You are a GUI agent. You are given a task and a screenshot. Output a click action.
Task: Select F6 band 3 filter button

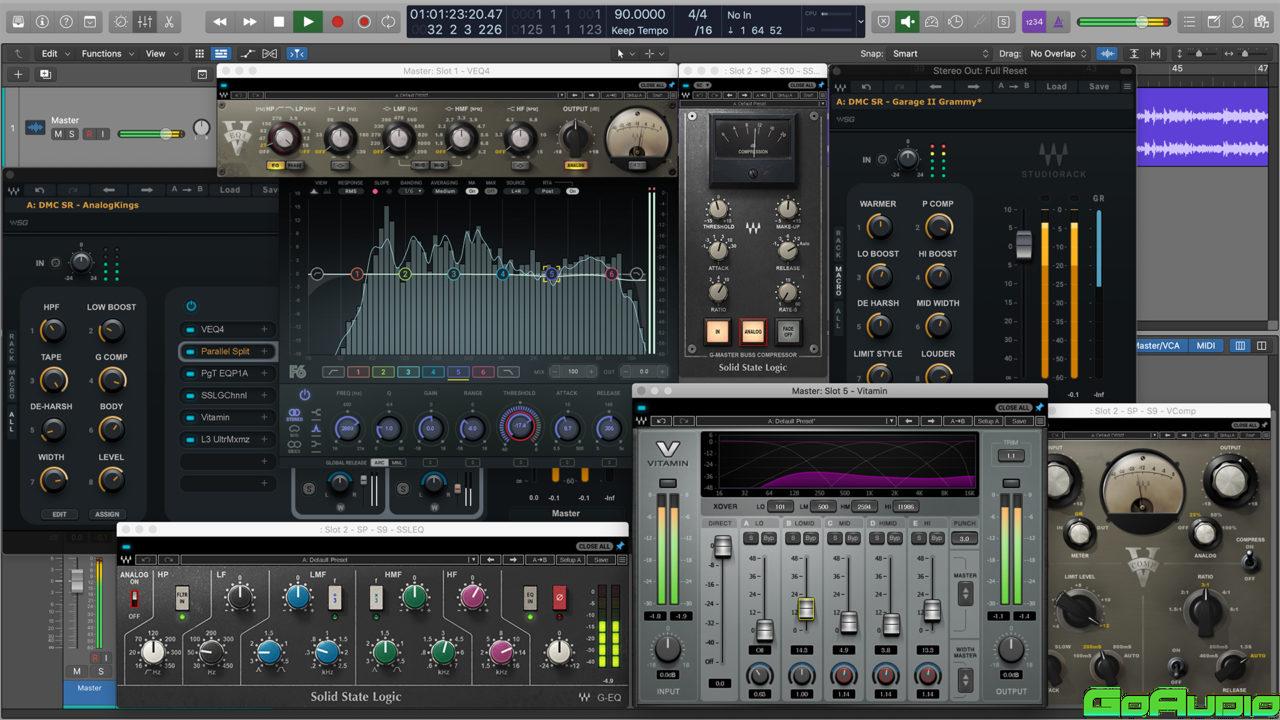[x=407, y=372]
